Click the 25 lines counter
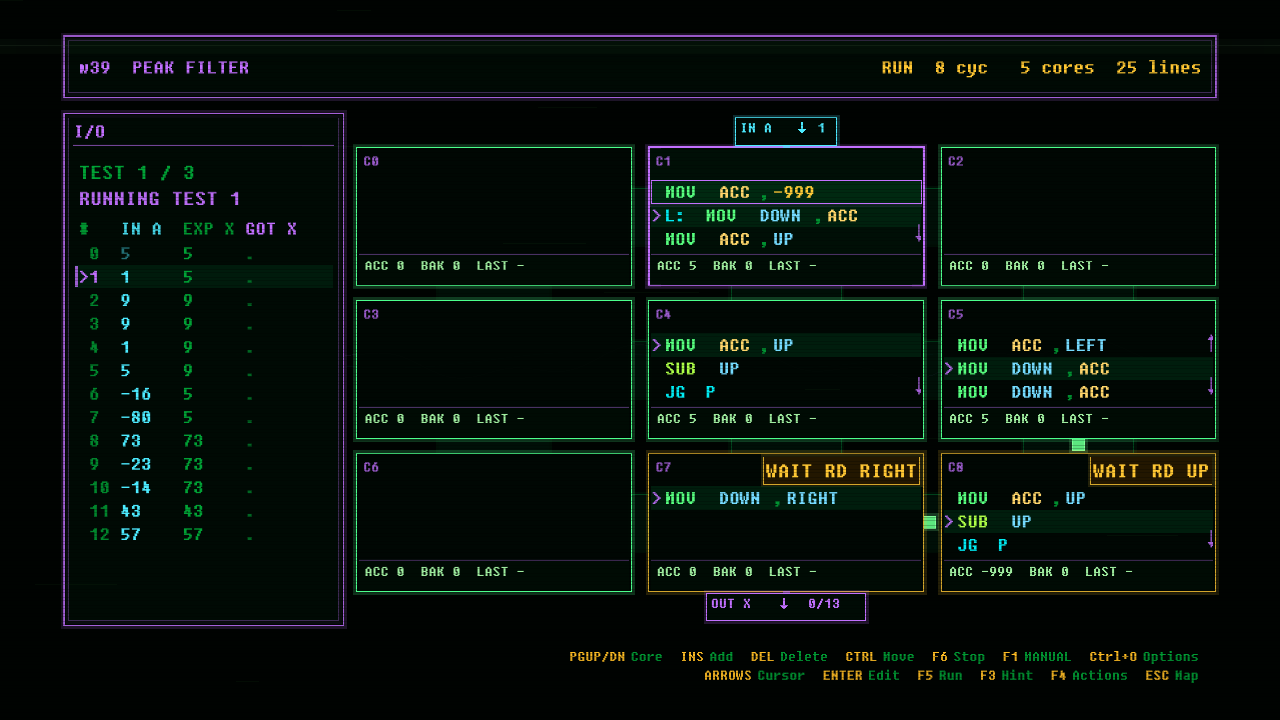Viewport: 1280px width, 720px height. (1159, 68)
